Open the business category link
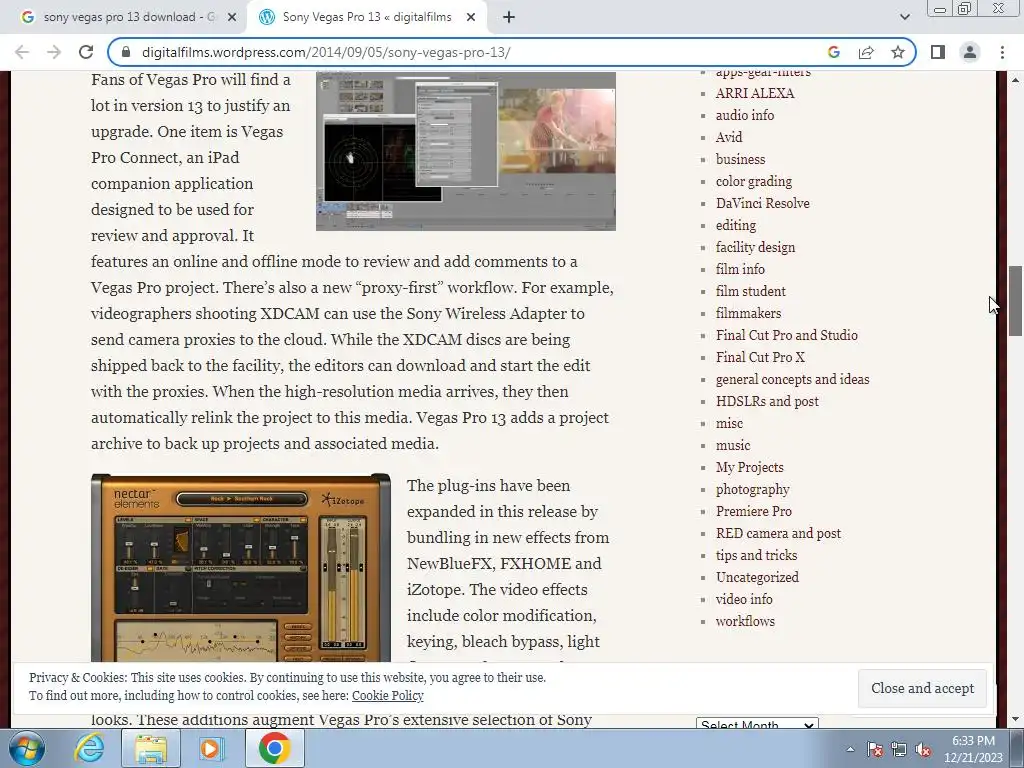This screenshot has width=1024, height=768. (741, 159)
